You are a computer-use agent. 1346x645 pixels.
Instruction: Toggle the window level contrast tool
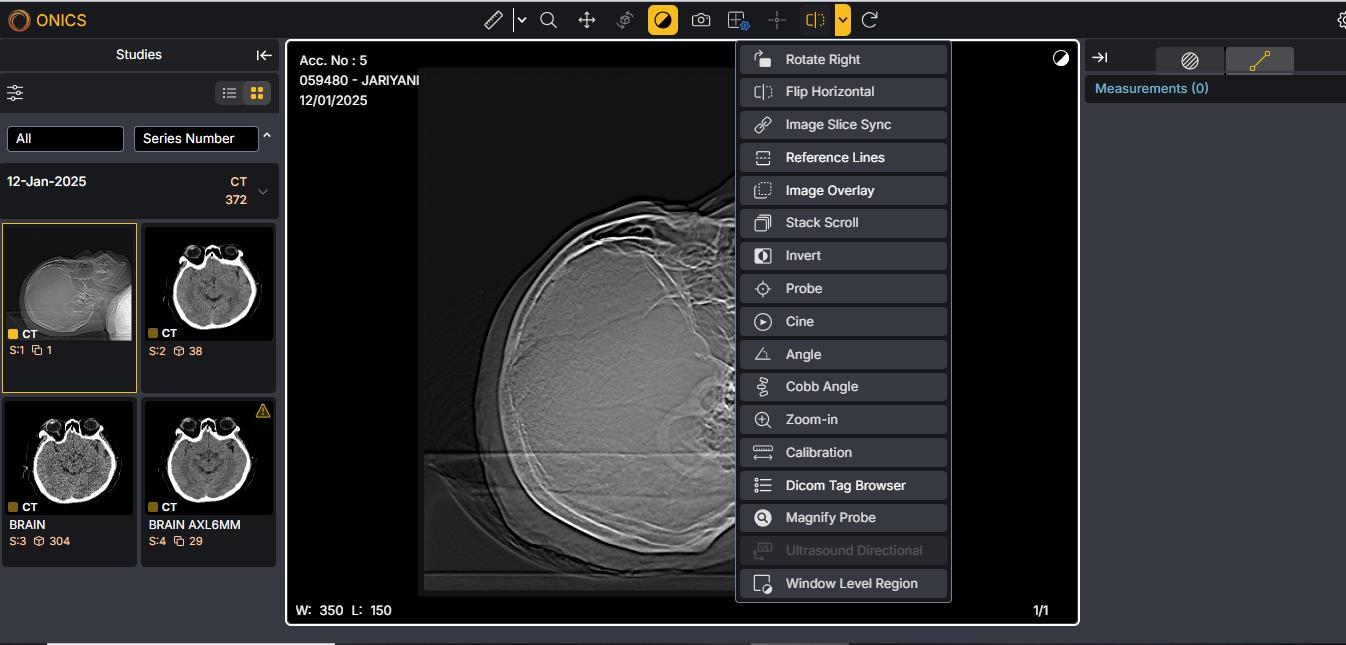tap(663, 20)
